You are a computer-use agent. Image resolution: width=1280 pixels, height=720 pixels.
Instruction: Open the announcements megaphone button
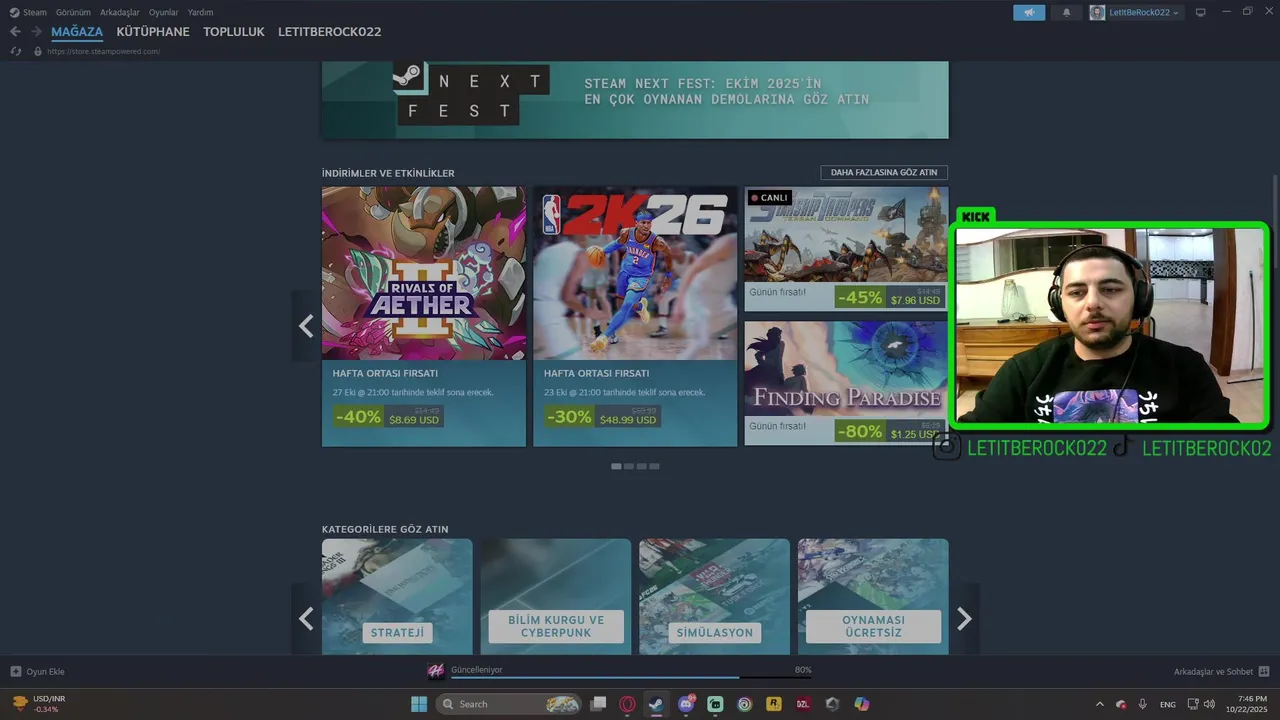(1029, 12)
